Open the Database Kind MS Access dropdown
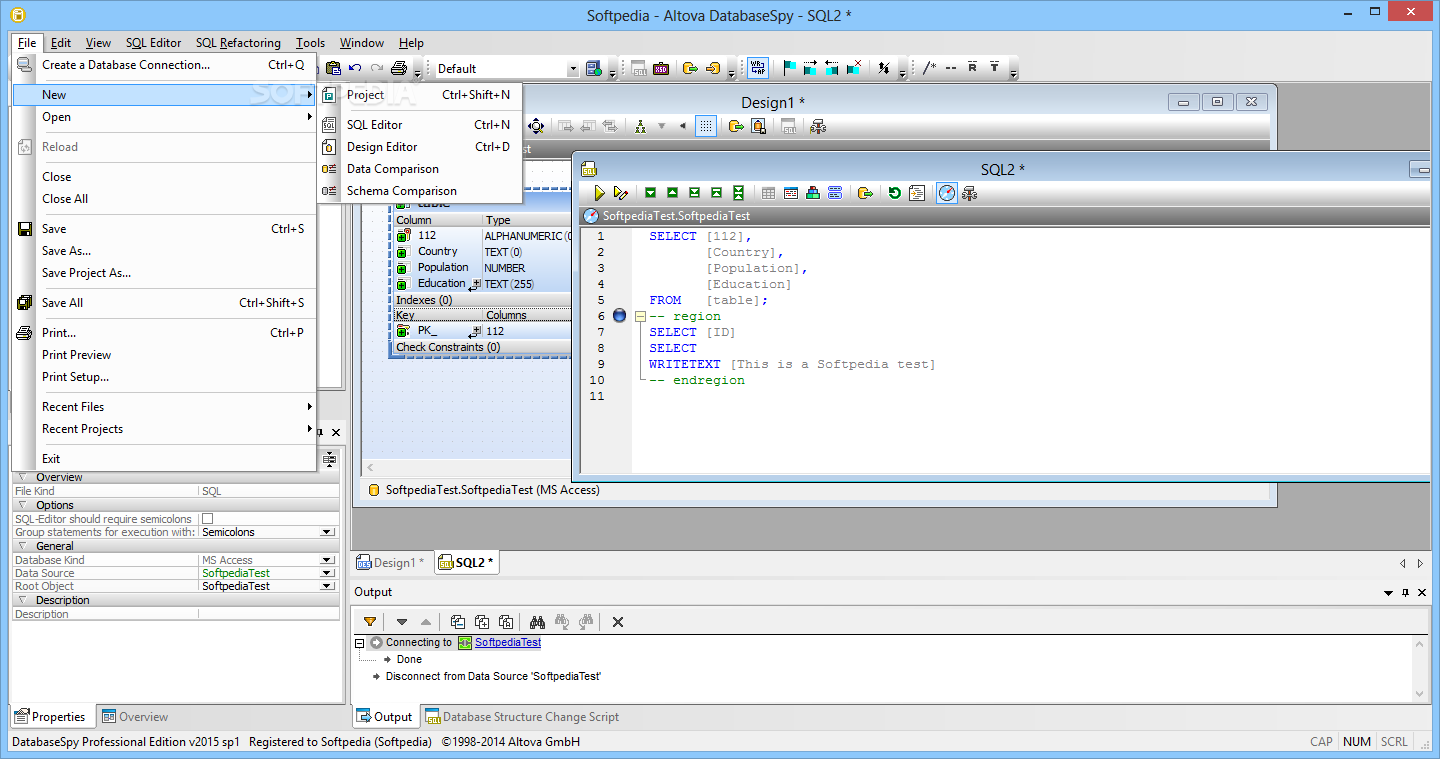This screenshot has width=1440, height=759. point(327,560)
